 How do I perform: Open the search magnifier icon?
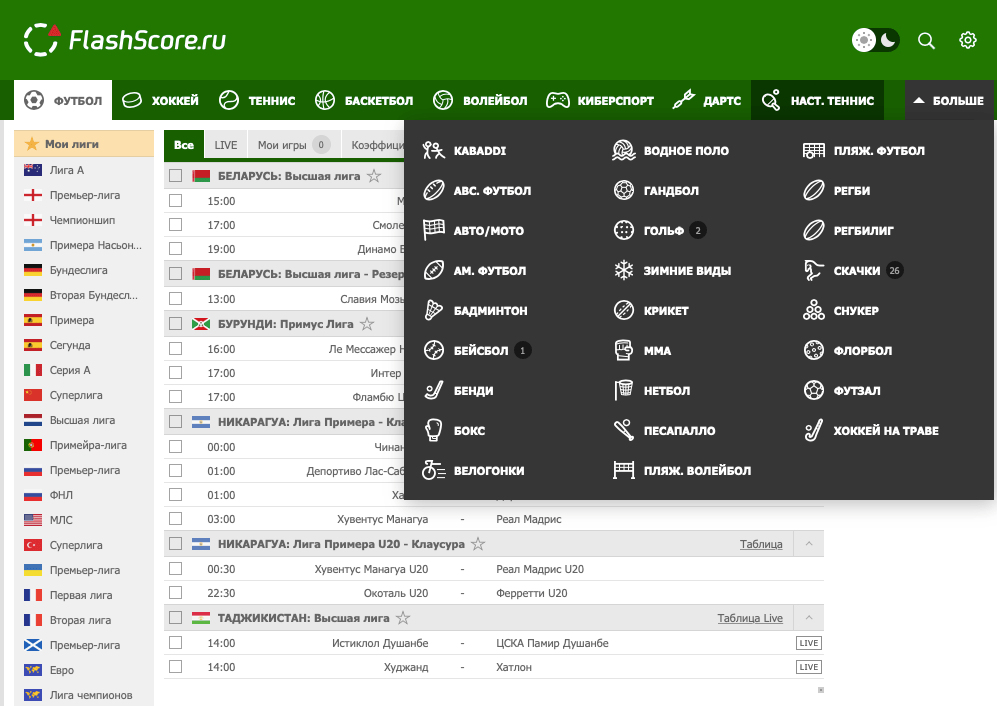pos(926,41)
